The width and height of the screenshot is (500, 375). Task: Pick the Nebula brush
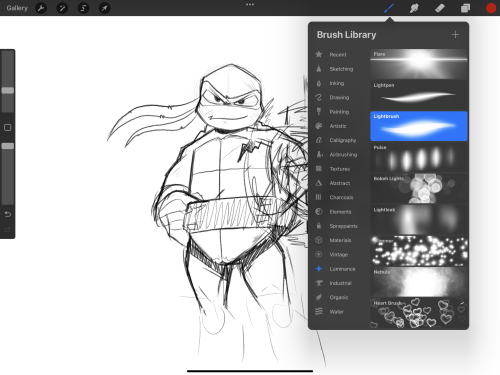tap(419, 282)
